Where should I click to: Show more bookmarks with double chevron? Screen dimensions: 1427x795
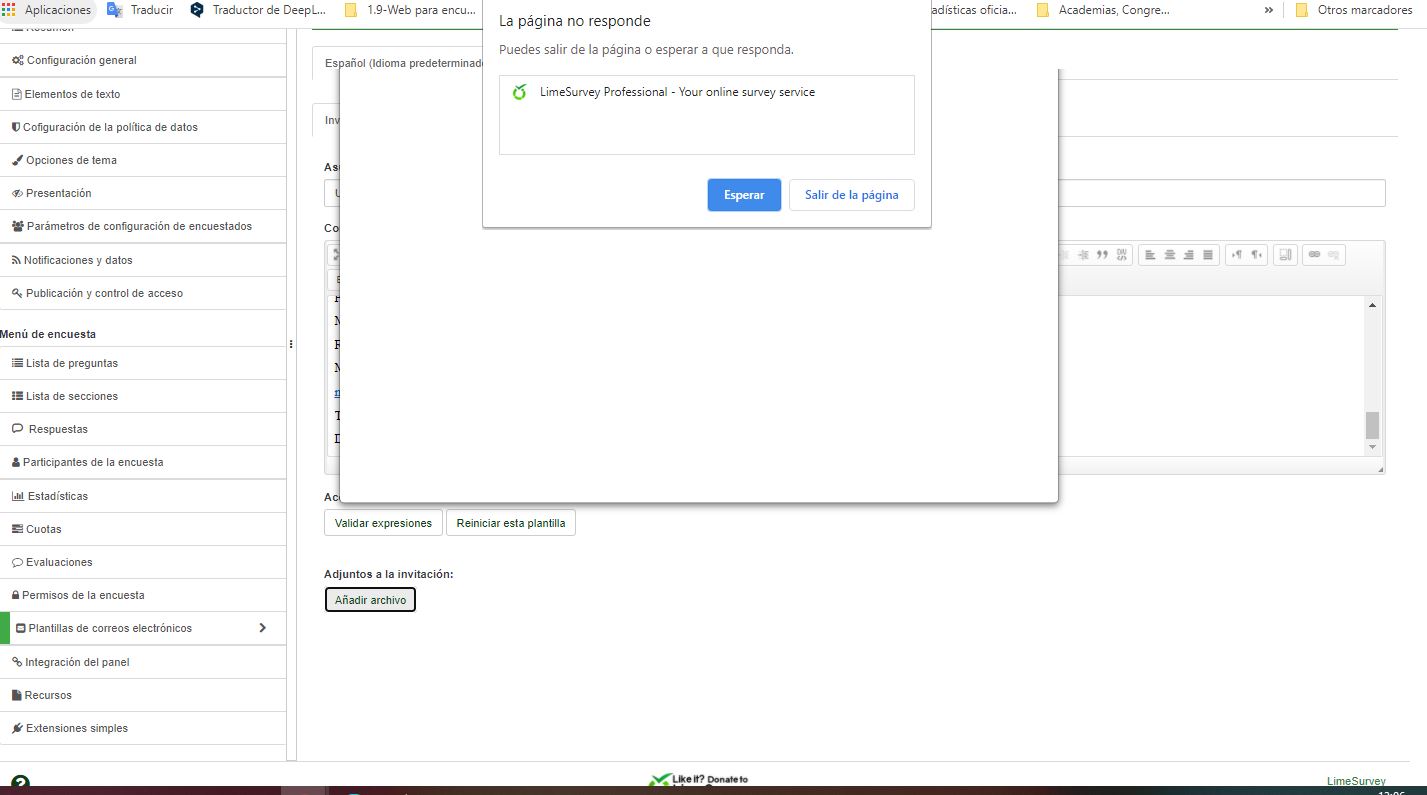[1268, 10]
